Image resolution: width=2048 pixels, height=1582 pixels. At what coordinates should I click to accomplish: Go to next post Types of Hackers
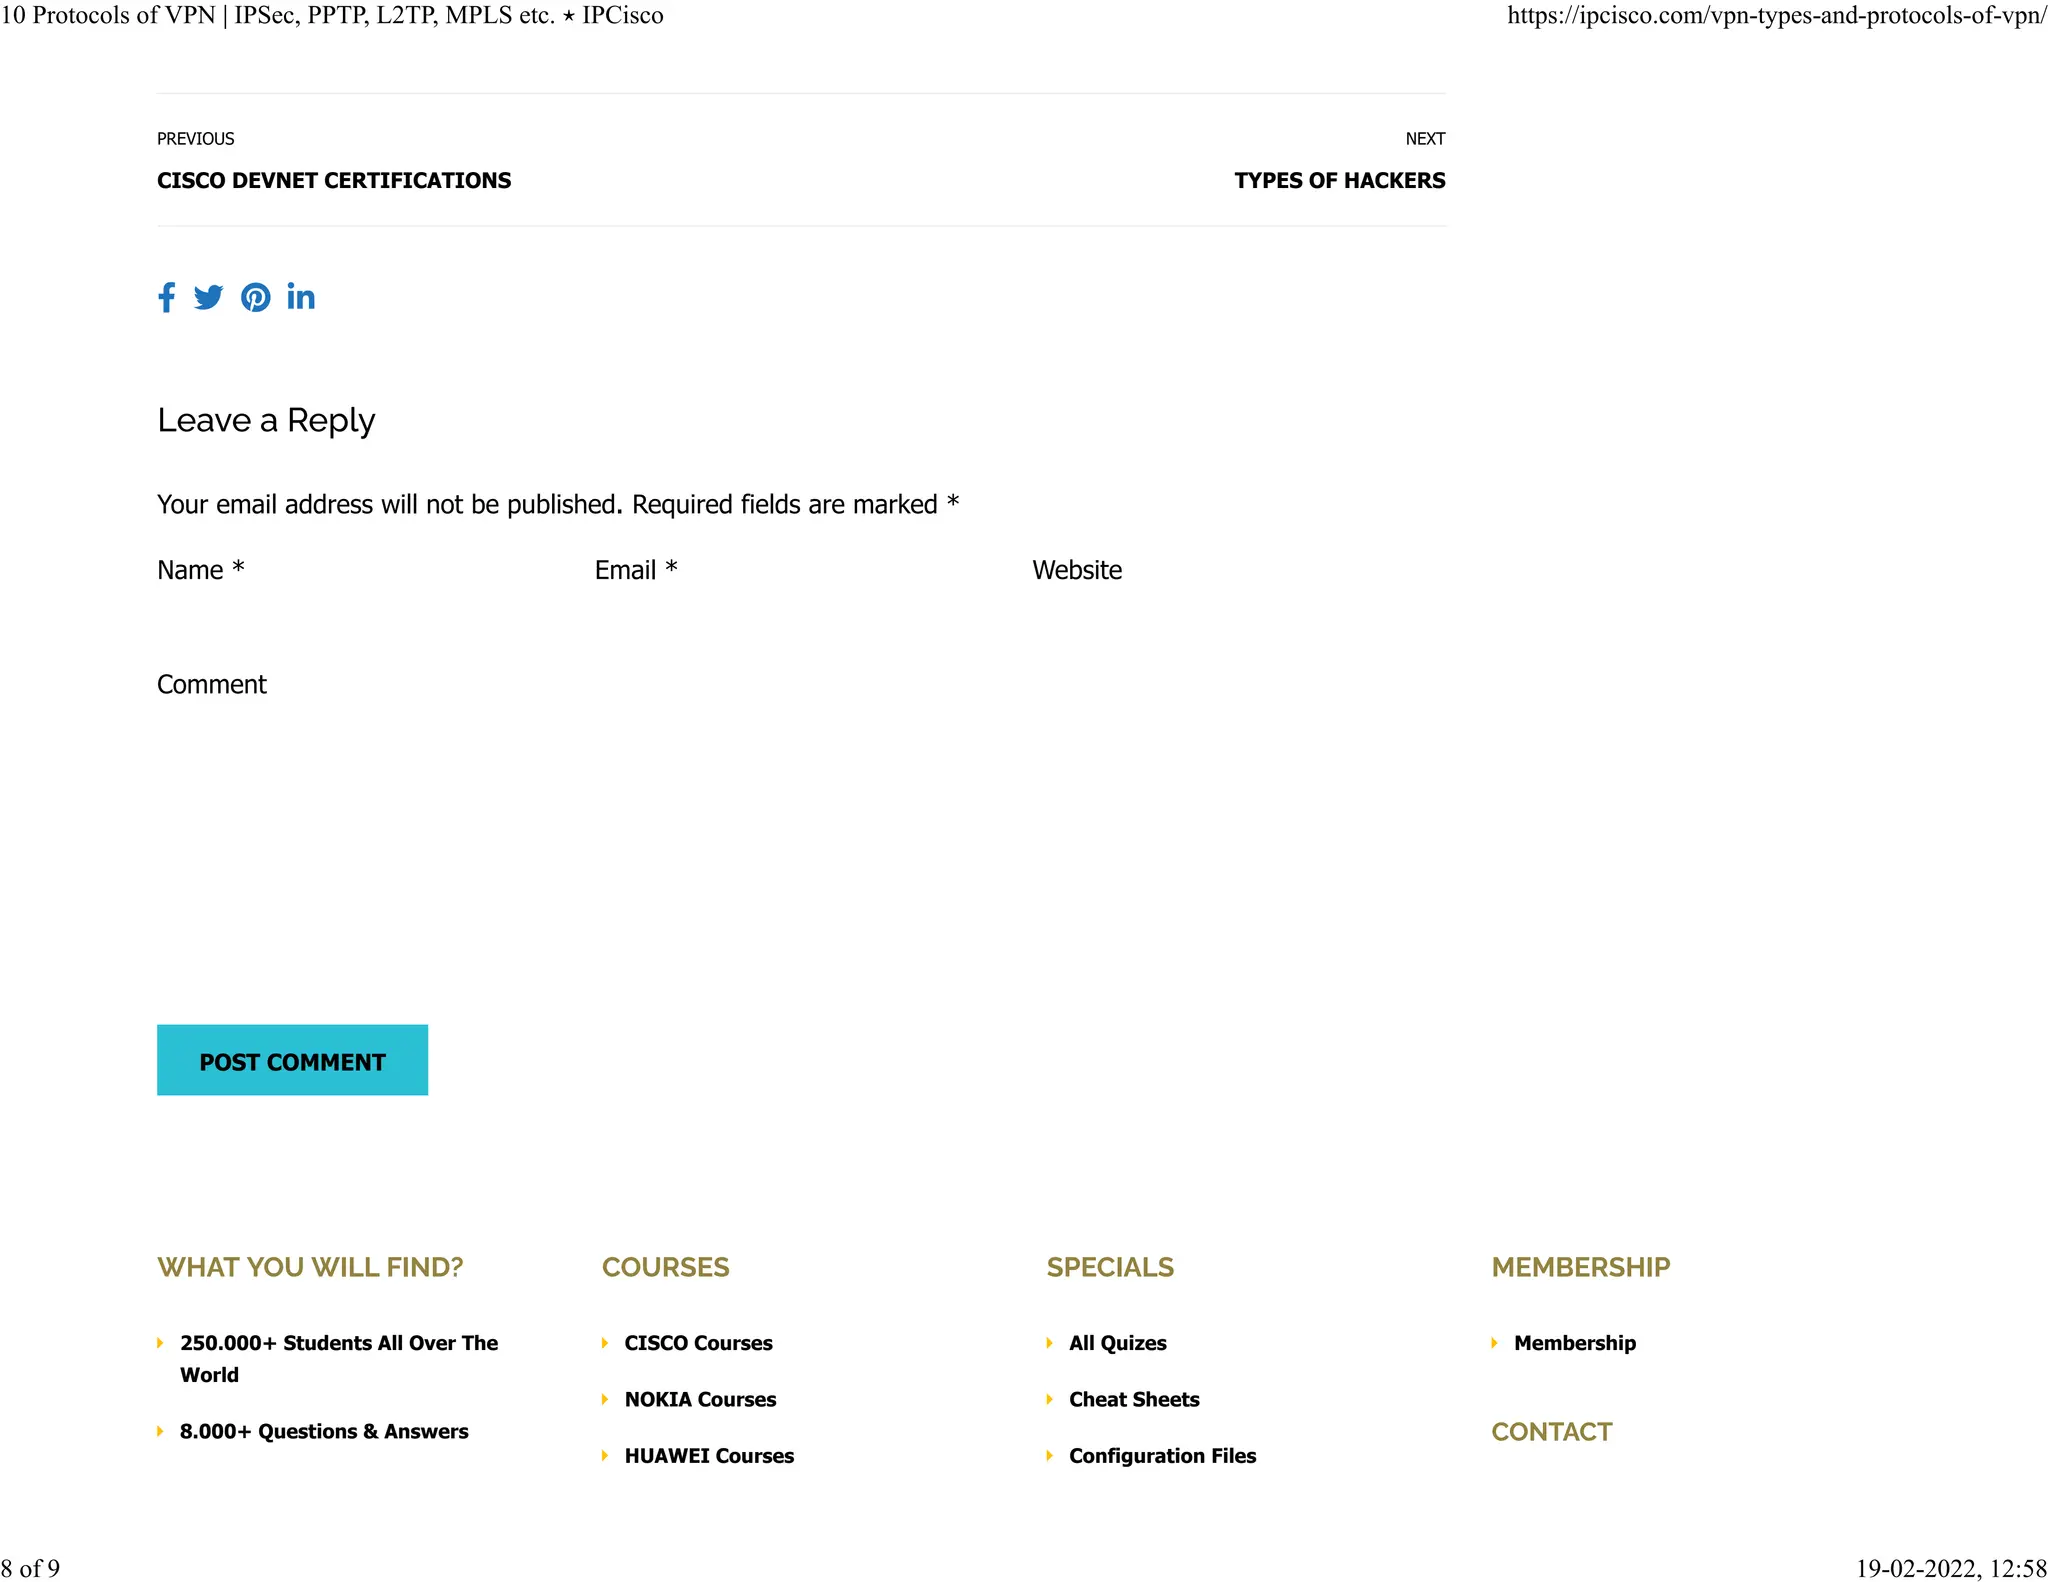click(1339, 181)
